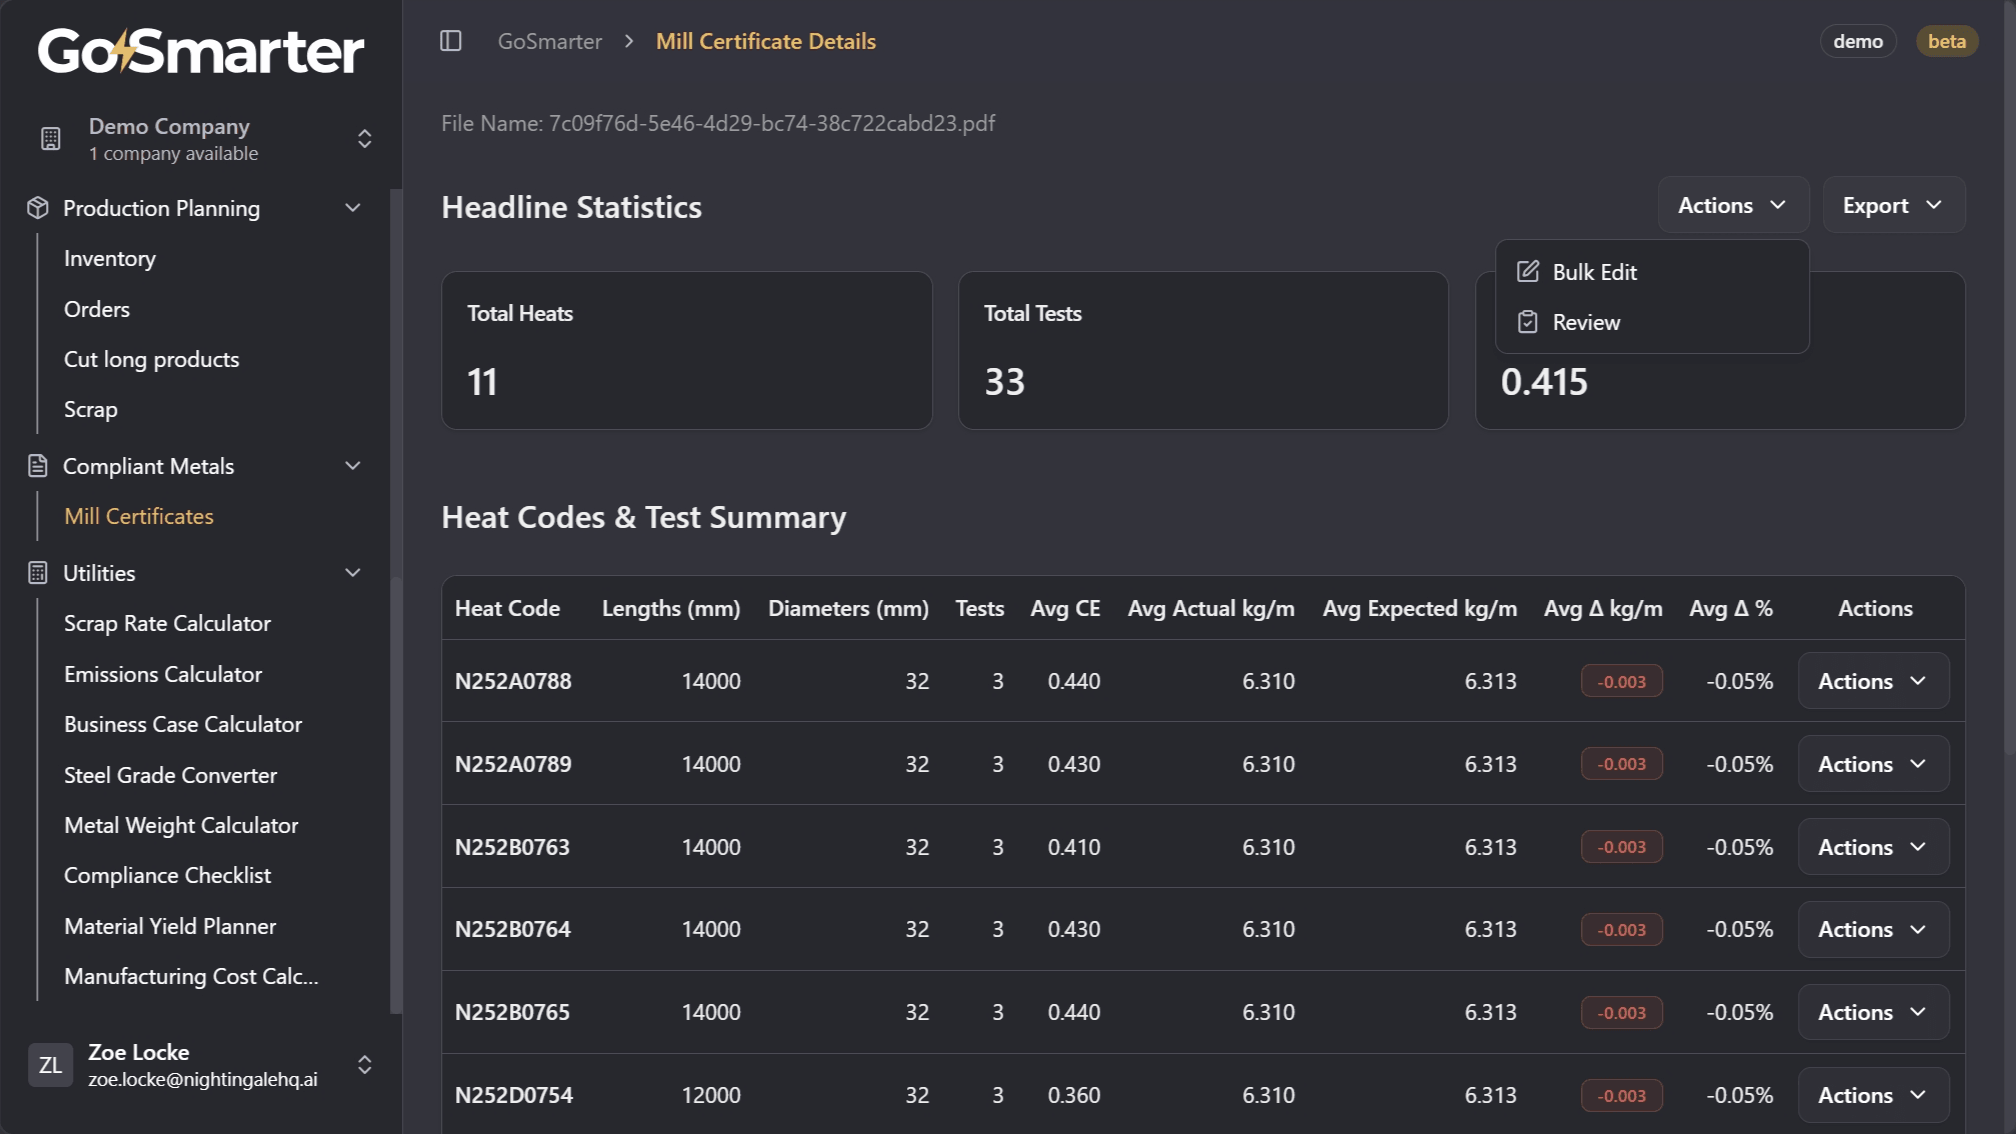Open Steel Grade Converter
The image size is (2016, 1134).
click(171, 775)
